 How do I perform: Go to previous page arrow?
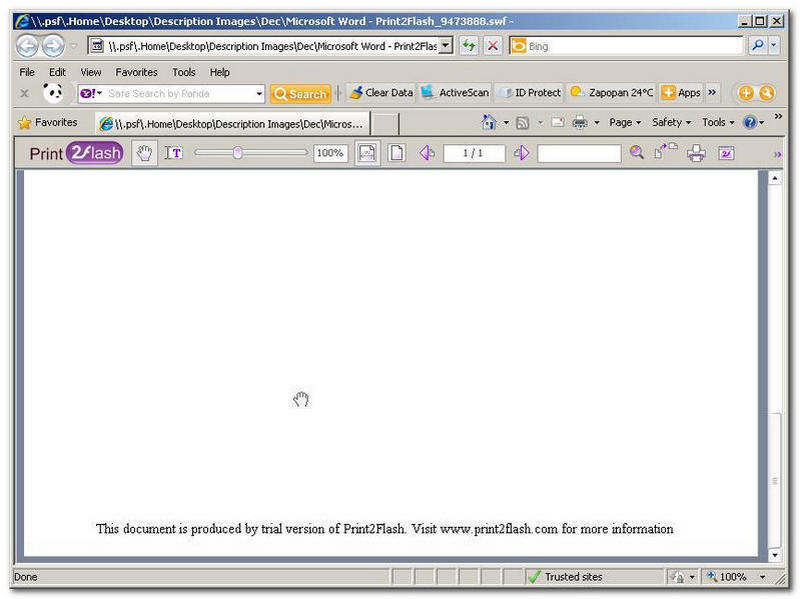click(x=427, y=153)
